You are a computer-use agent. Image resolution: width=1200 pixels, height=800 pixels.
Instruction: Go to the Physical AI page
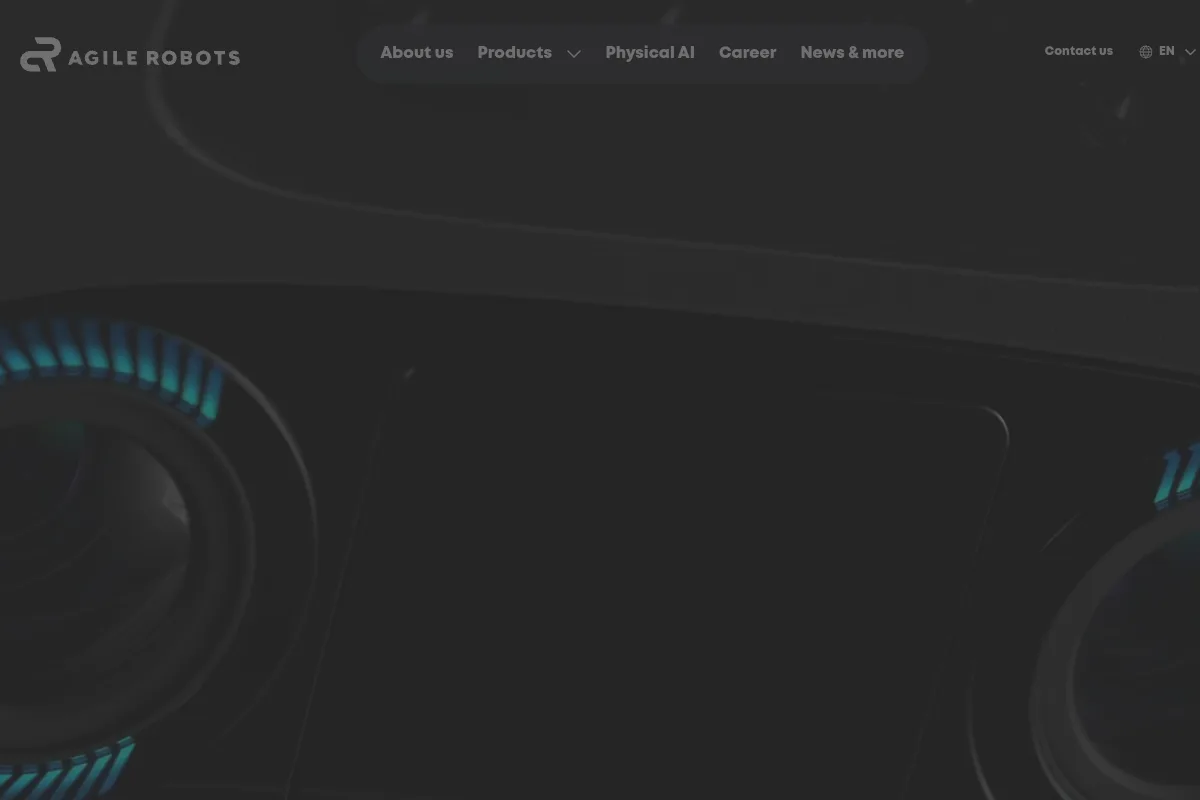[x=650, y=53]
